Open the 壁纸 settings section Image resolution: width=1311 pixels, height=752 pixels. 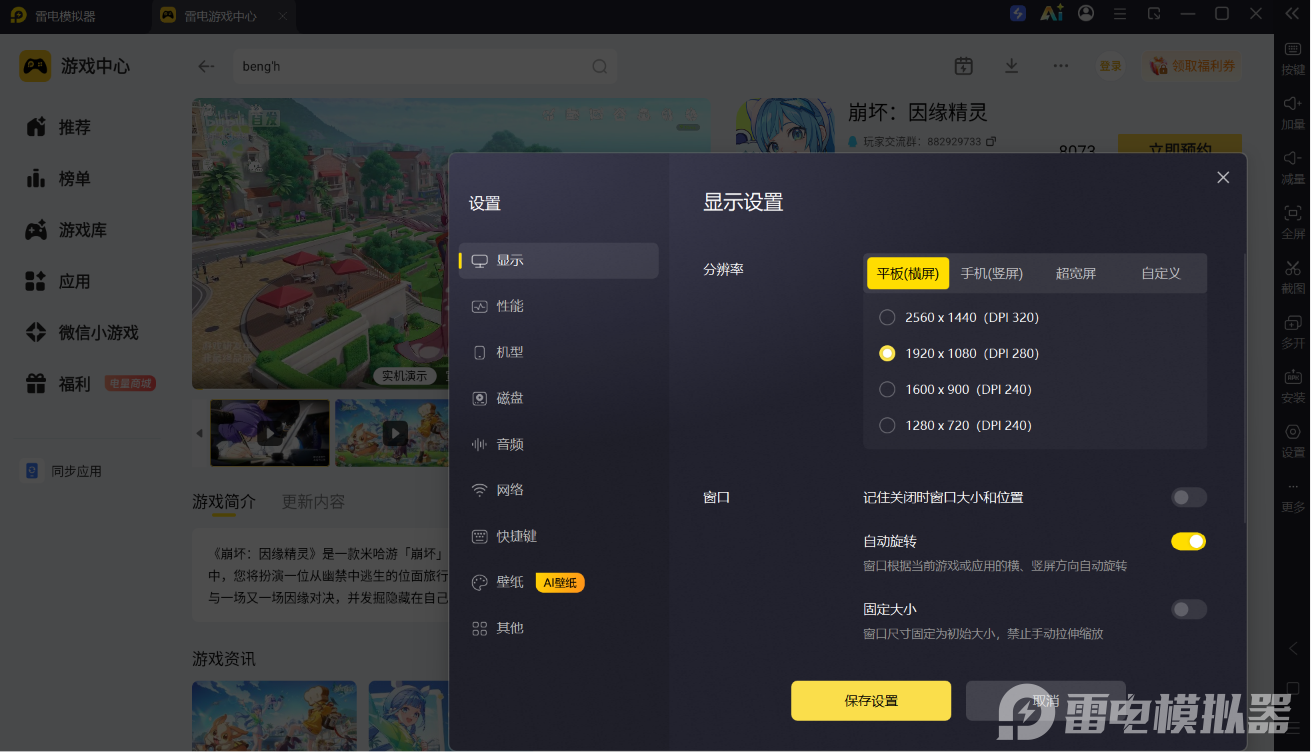tap(558, 582)
